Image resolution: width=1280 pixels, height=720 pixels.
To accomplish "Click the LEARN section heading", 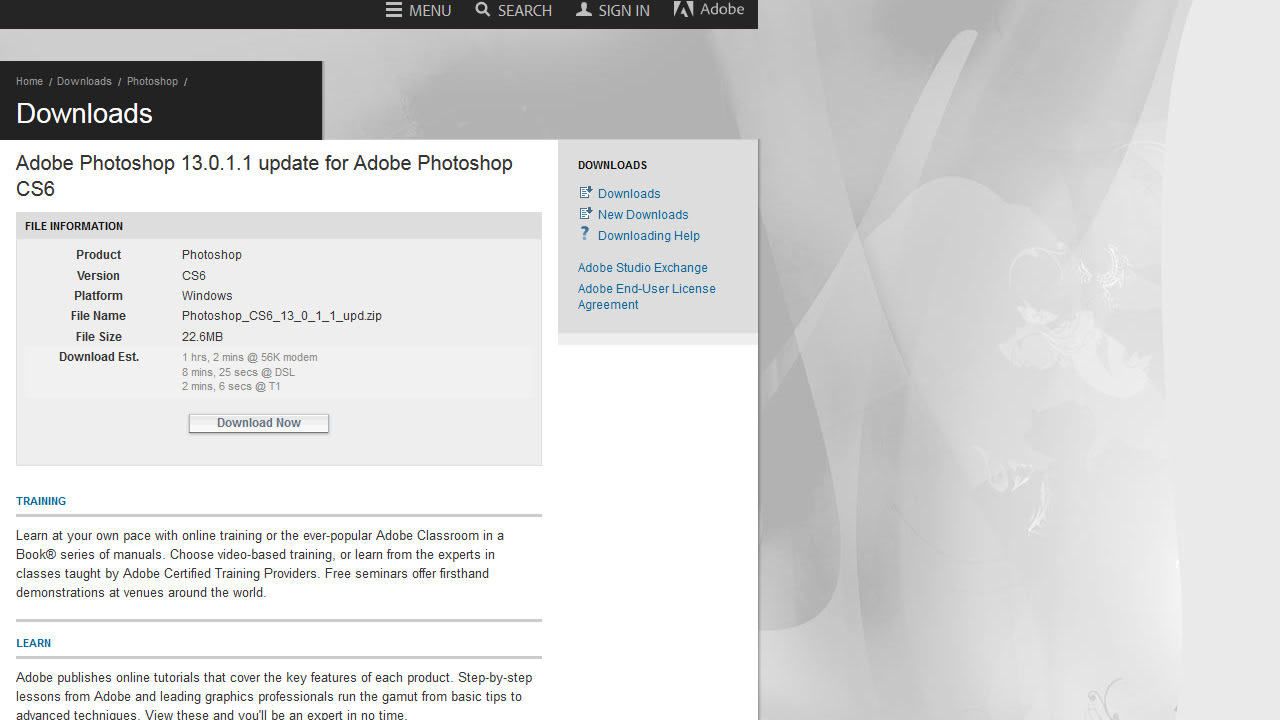I will (x=33, y=643).
